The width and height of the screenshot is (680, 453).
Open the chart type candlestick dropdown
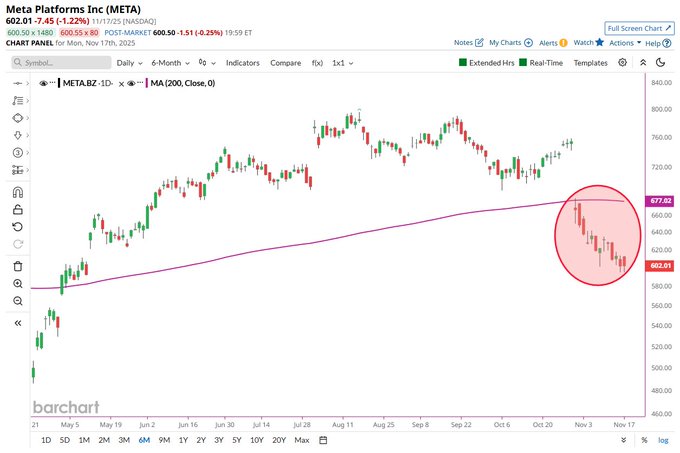(207, 62)
